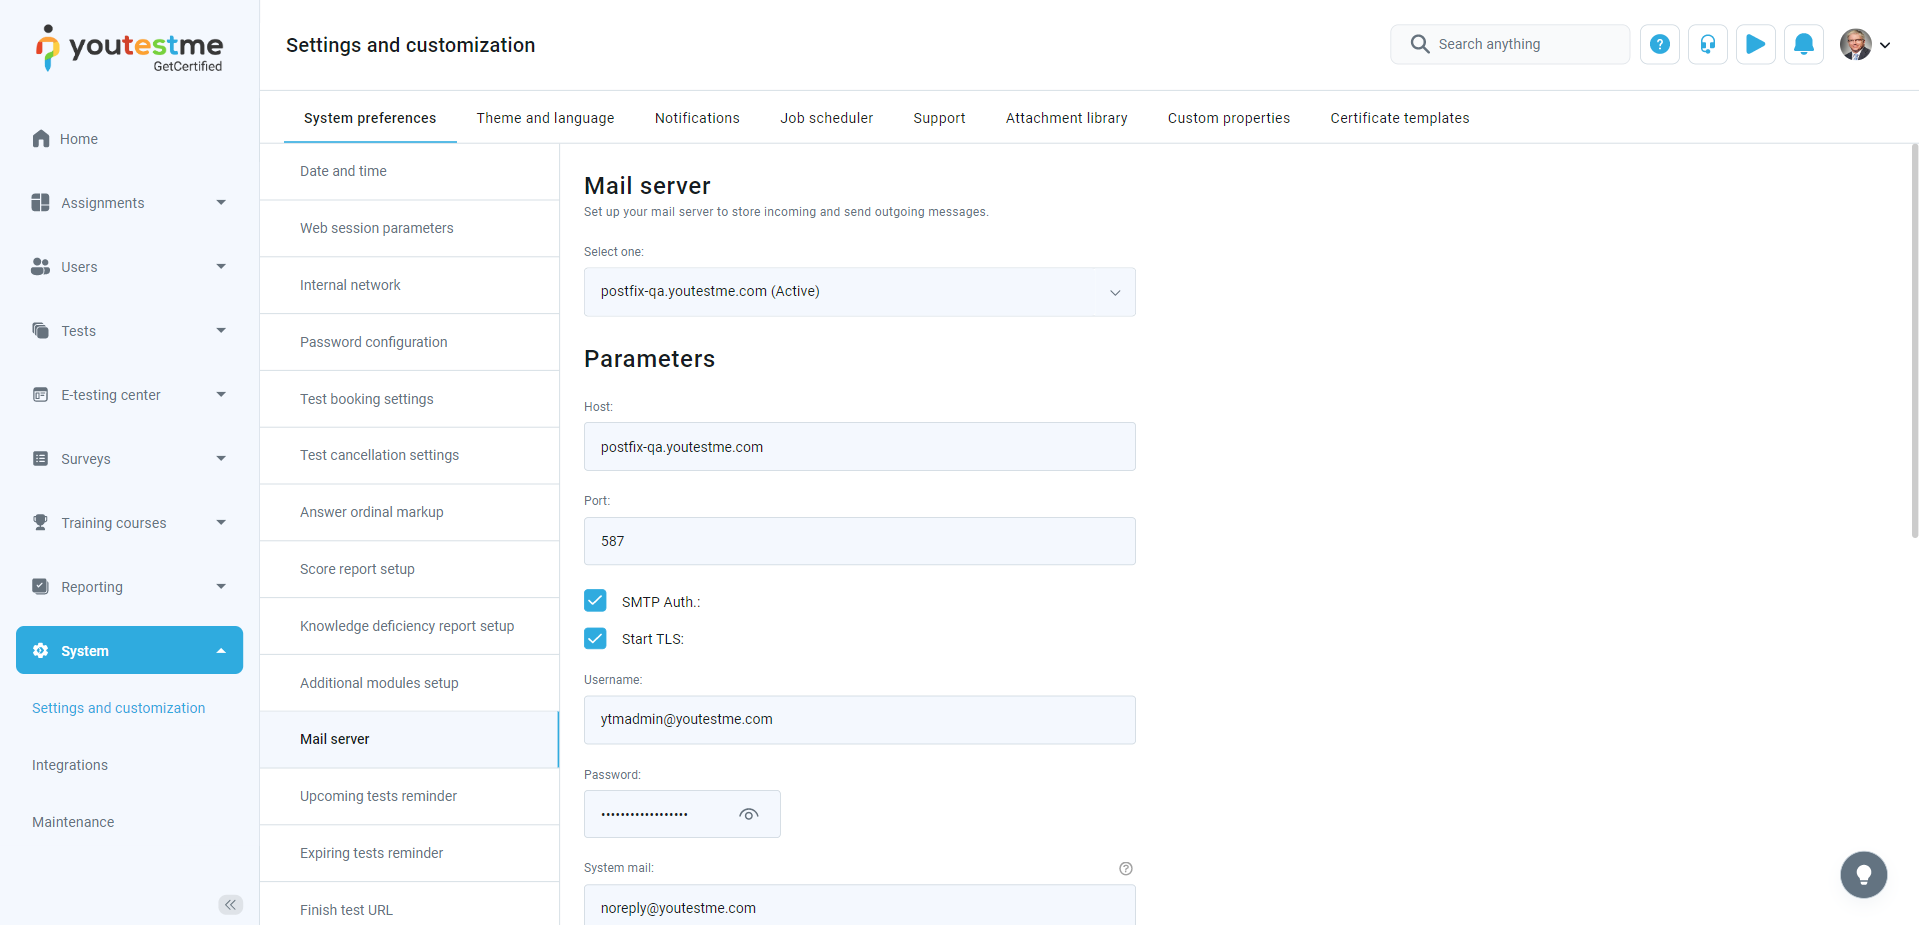Click the help question mark icon in header
The height and width of the screenshot is (925, 1919).
pos(1659,44)
